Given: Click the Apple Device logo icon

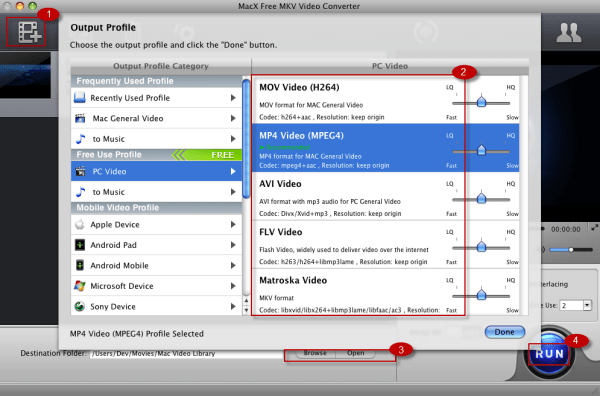Looking at the screenshot, I should click(80, 224).
